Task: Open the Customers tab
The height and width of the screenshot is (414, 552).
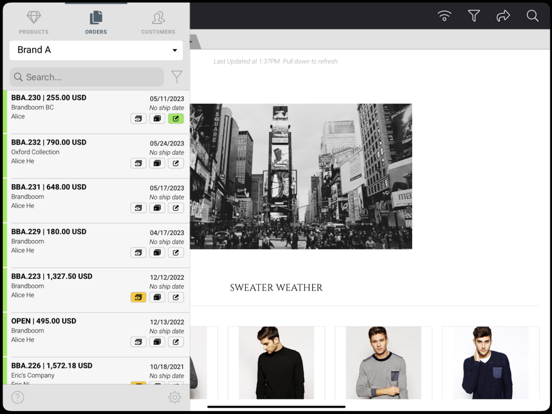Action: tap(158, 22)
